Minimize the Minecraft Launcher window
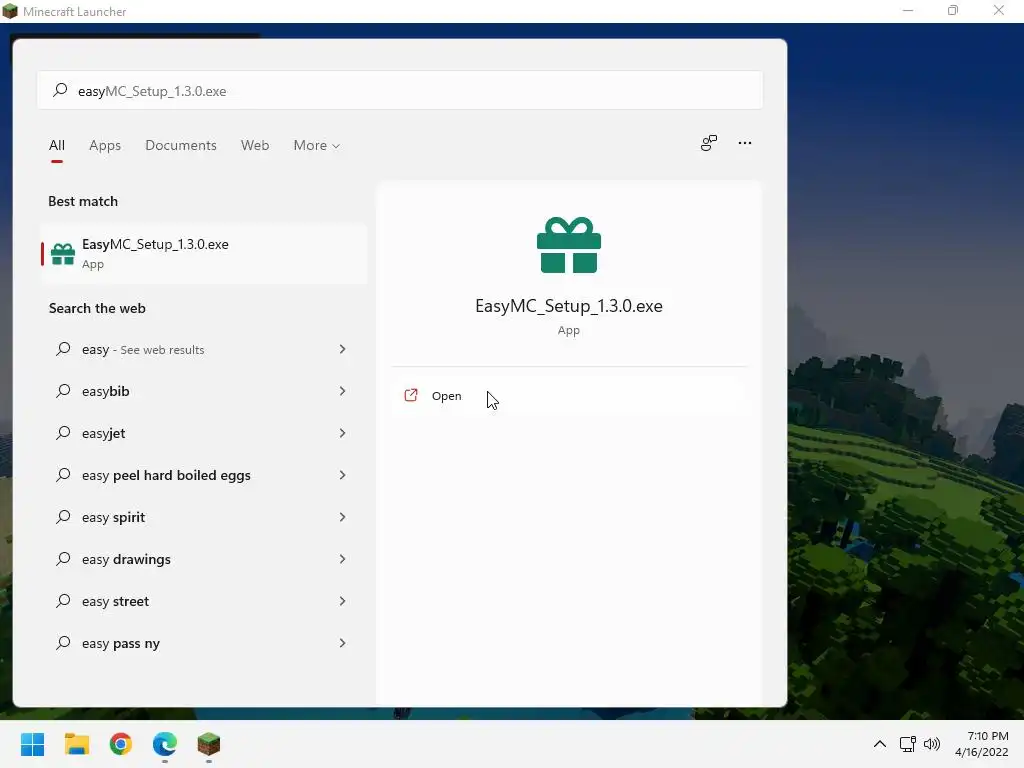 908,11
